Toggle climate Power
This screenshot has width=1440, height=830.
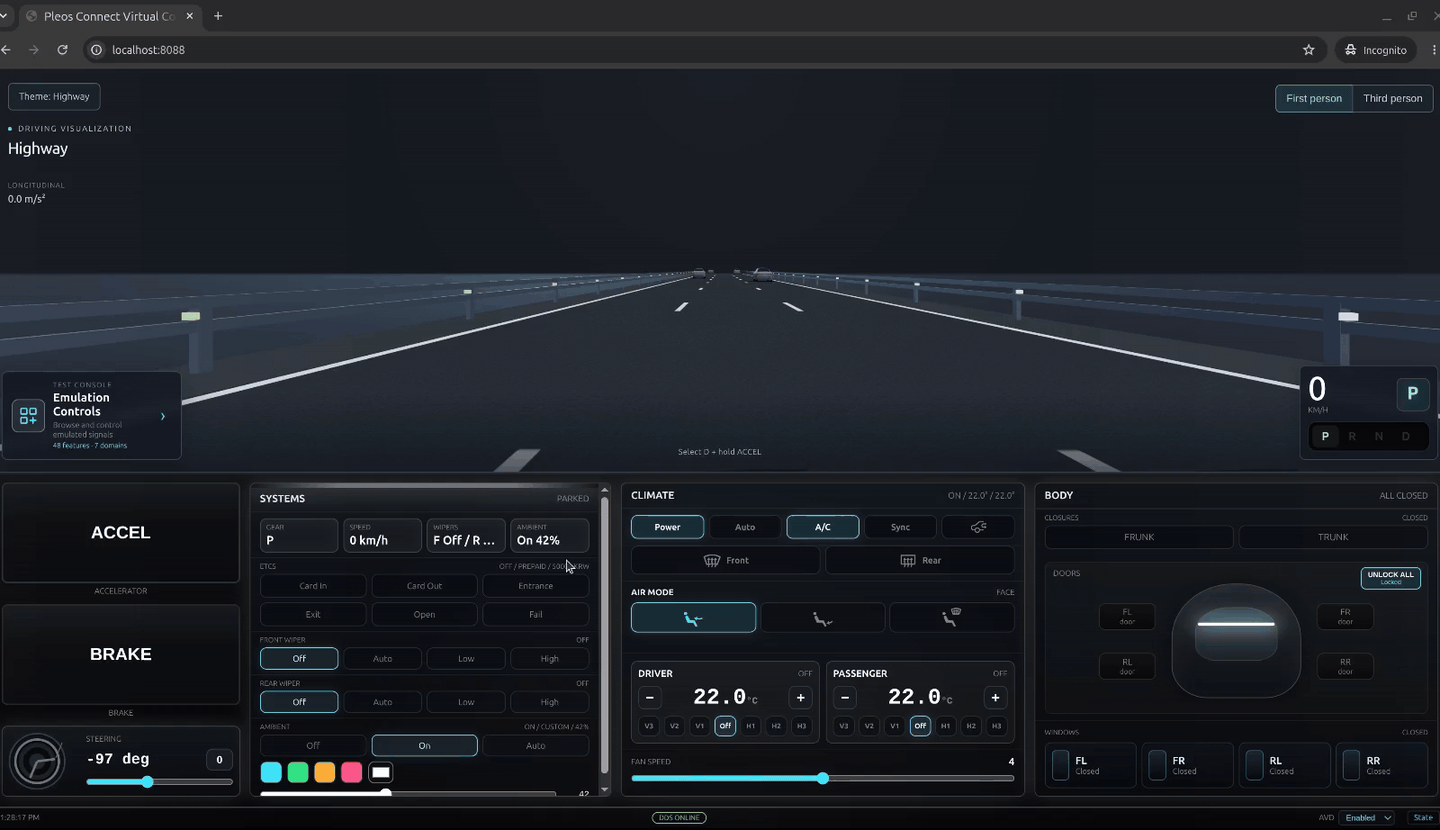[667, 527]
